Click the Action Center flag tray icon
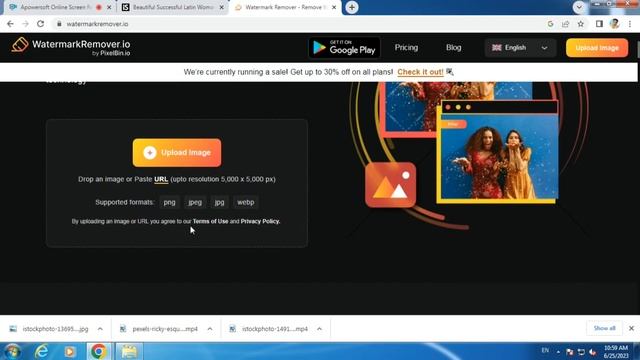This screenshot has width=640, height=360. pyautogui.click(x=570, y=351)
